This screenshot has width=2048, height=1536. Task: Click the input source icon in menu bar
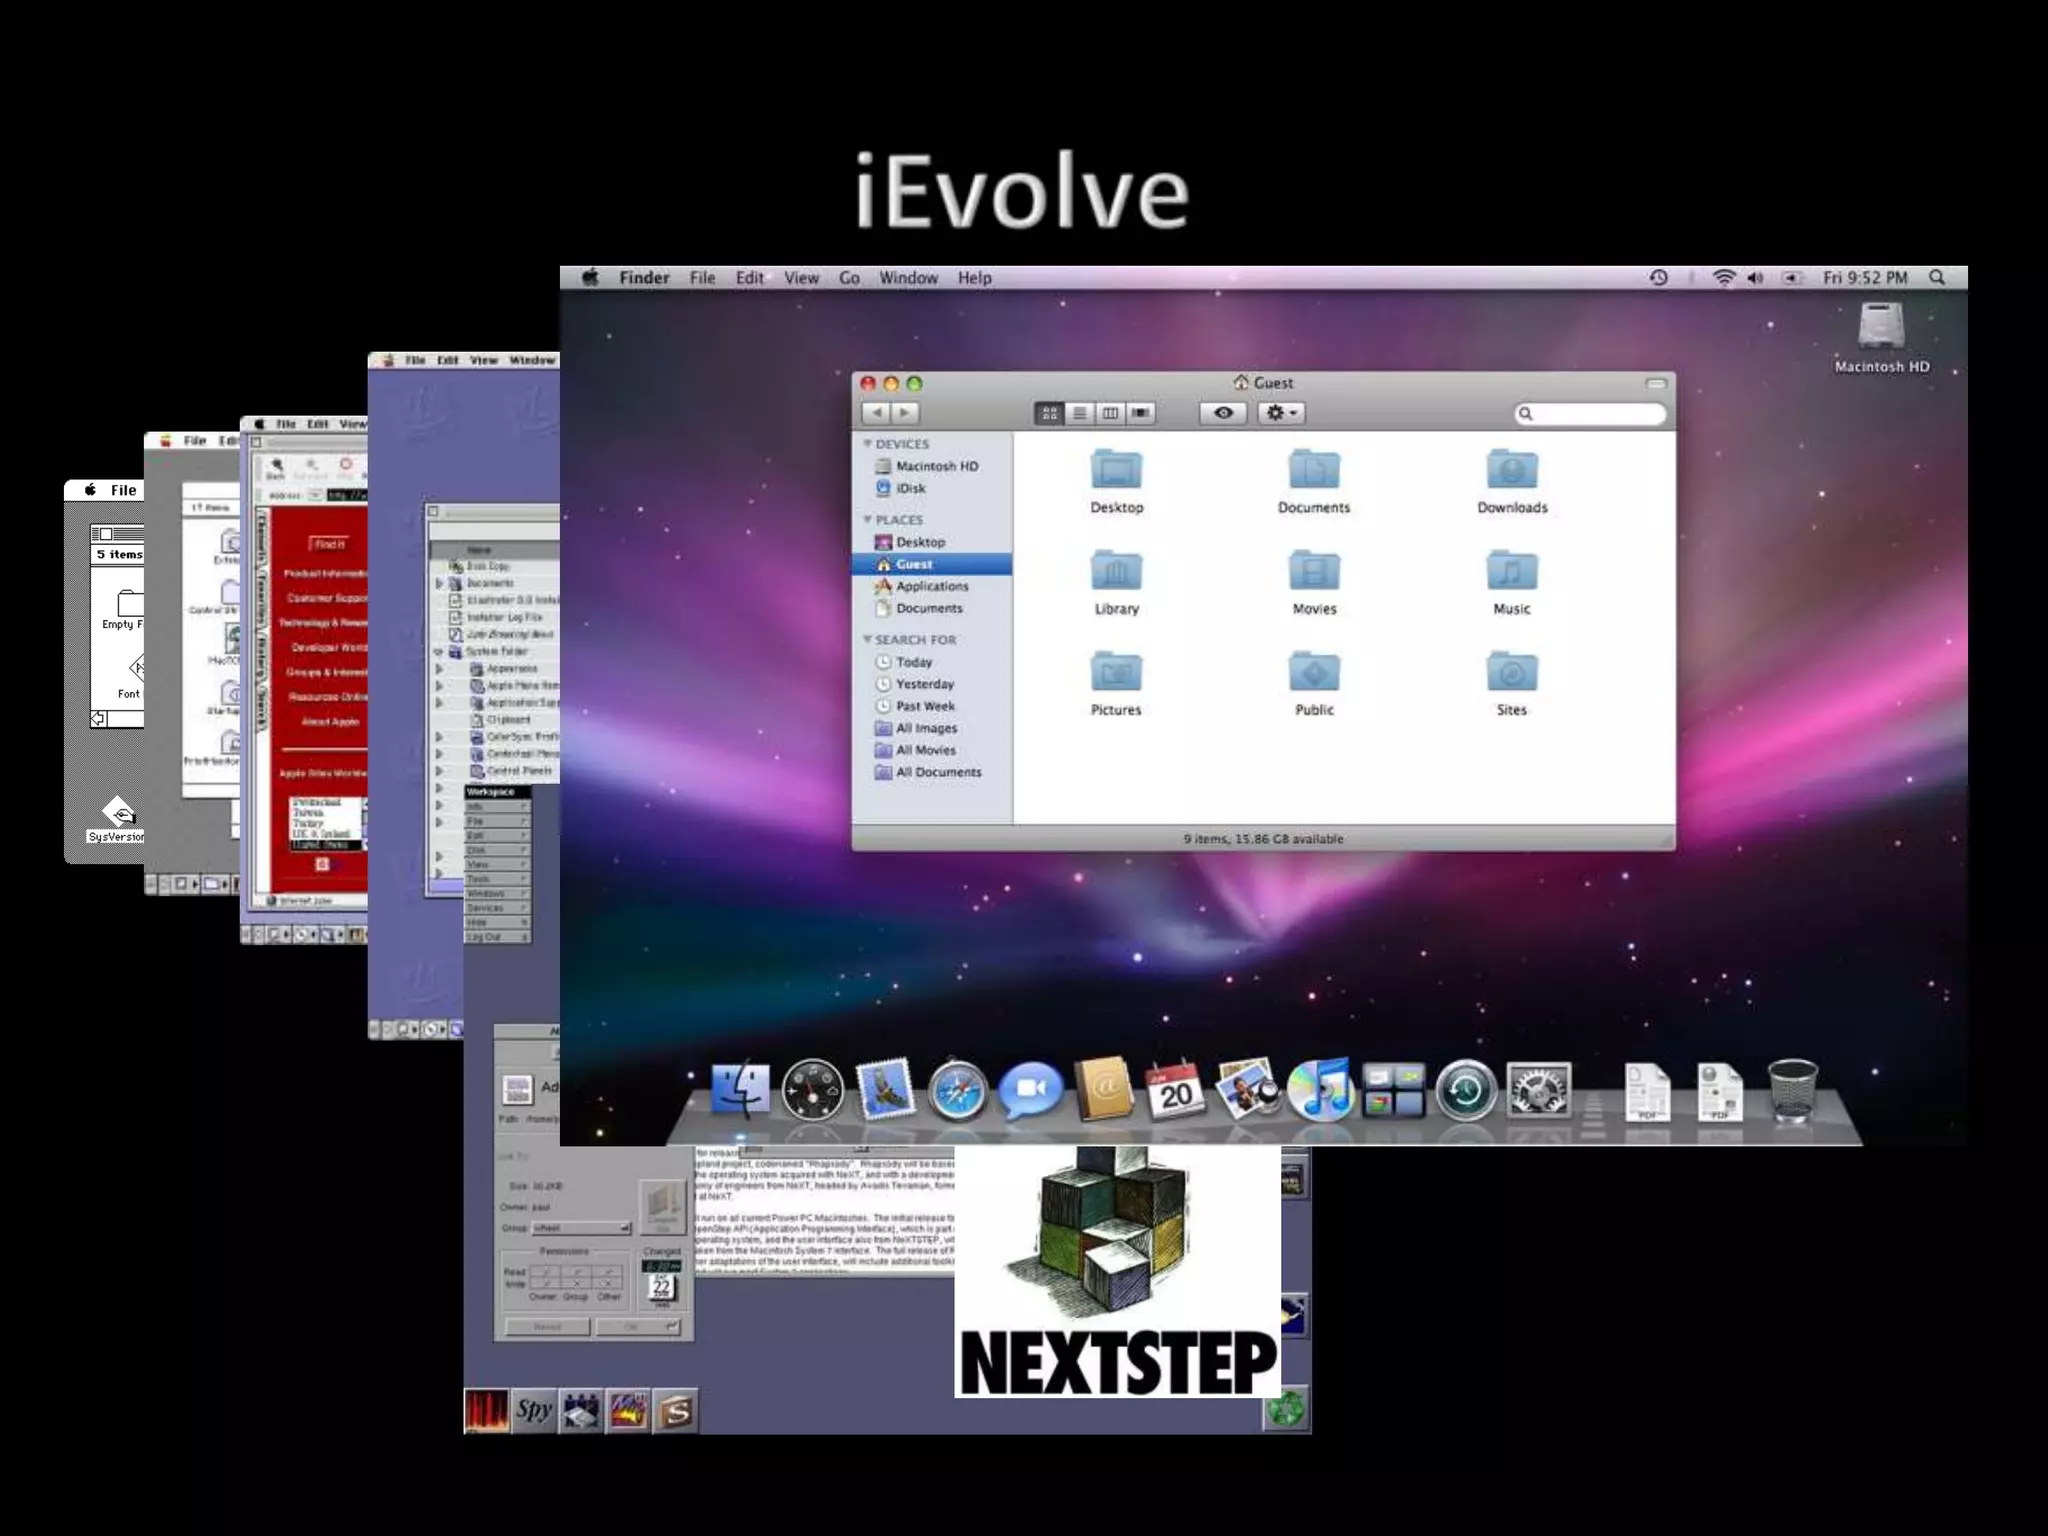[1792, 278]
